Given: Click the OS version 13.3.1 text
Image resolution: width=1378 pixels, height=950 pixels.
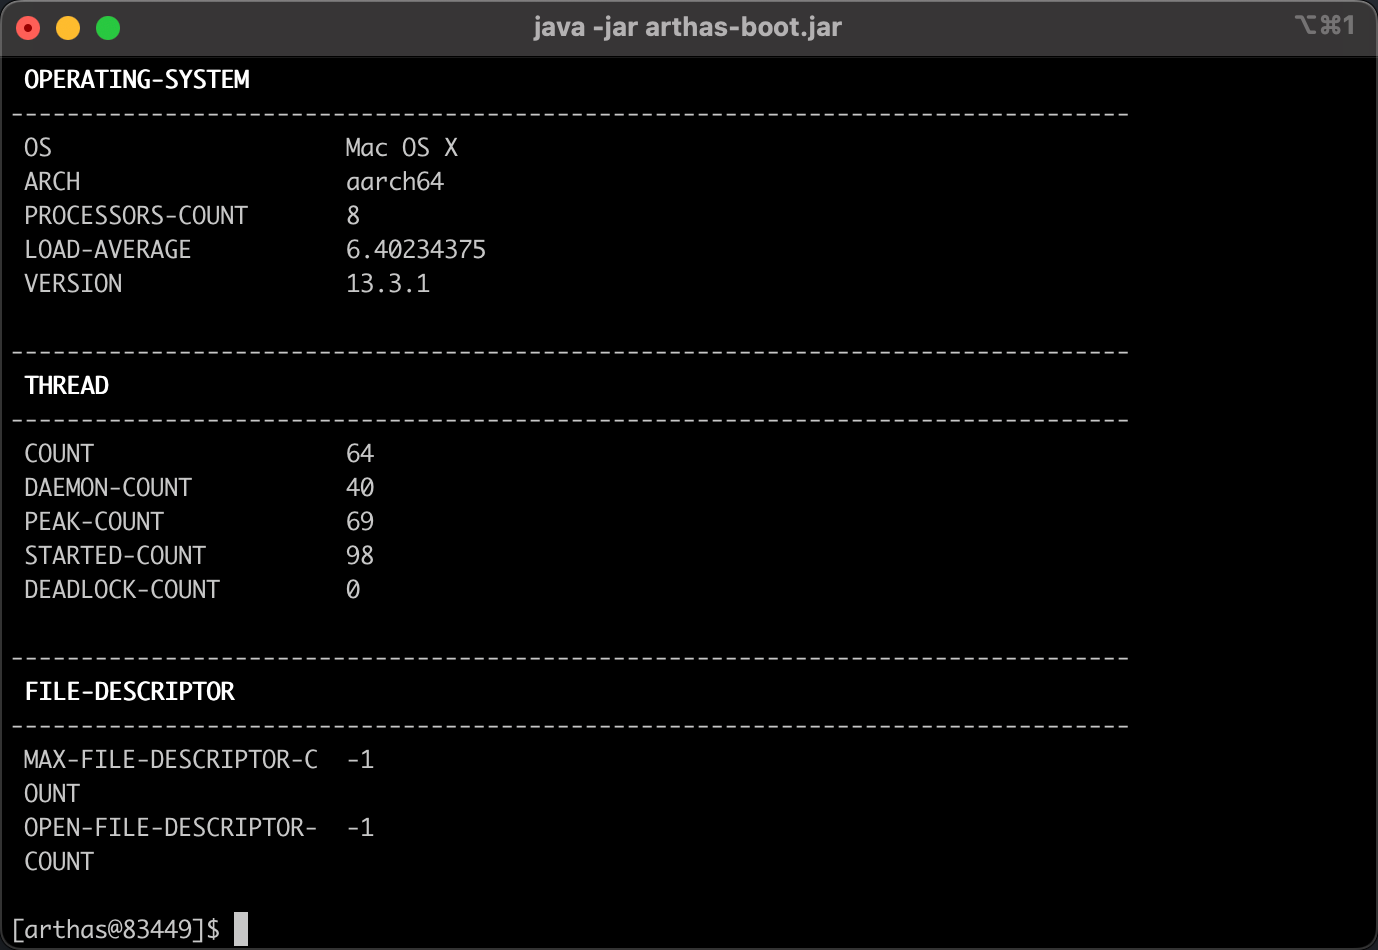Looking at the screenshot, I should pyautogui.click(x=388, y=284).
